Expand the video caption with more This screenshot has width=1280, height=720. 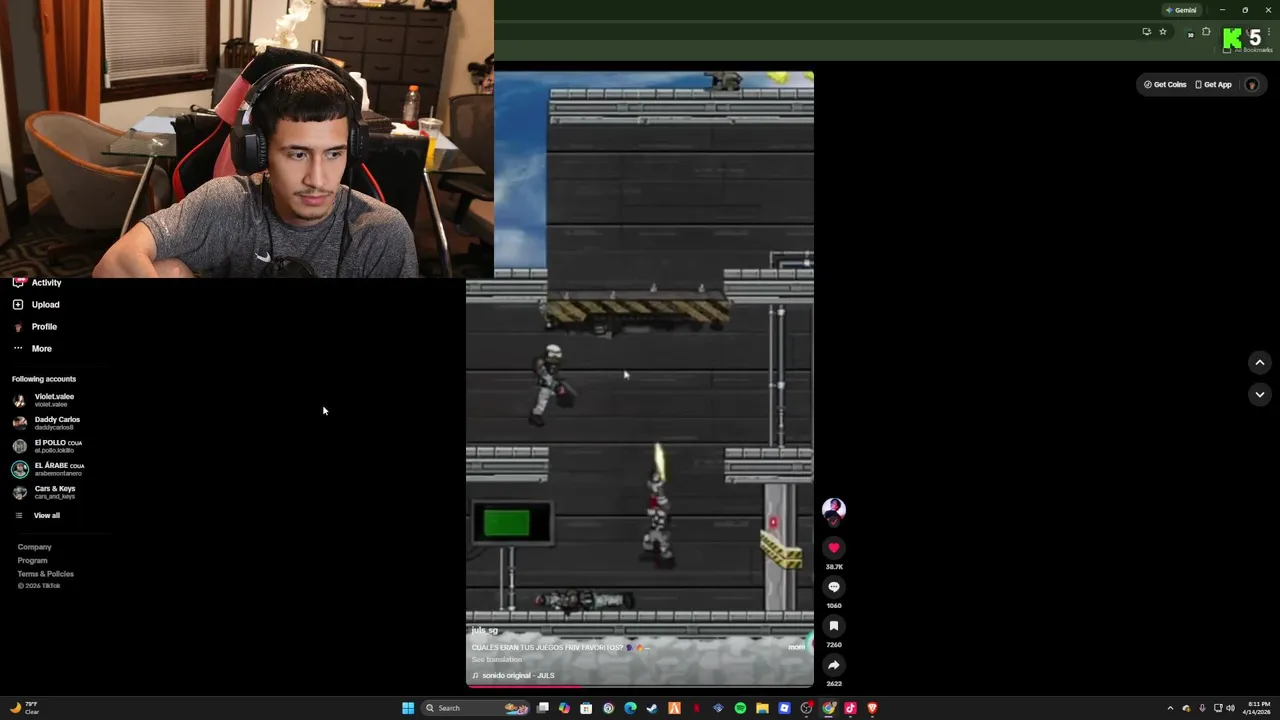[796, 647]
